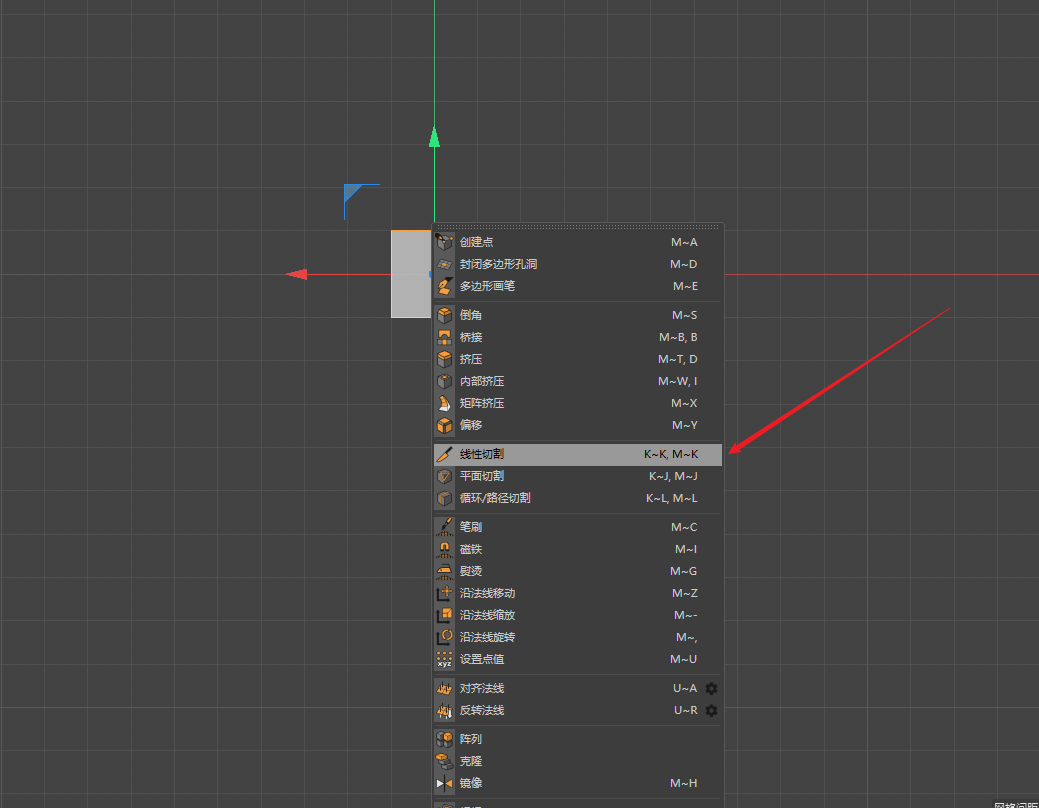Click the Bridge (桥接) tool icon
Viewport: 1039px width, 808px height.
click(445, 337)
